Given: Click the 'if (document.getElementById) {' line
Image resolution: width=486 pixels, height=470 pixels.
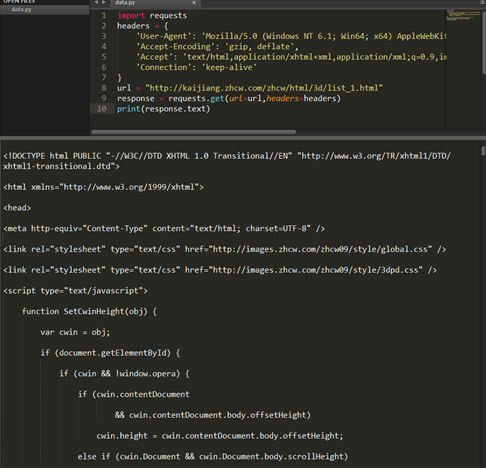Looking at the screenshot, I should click(110, 353).
